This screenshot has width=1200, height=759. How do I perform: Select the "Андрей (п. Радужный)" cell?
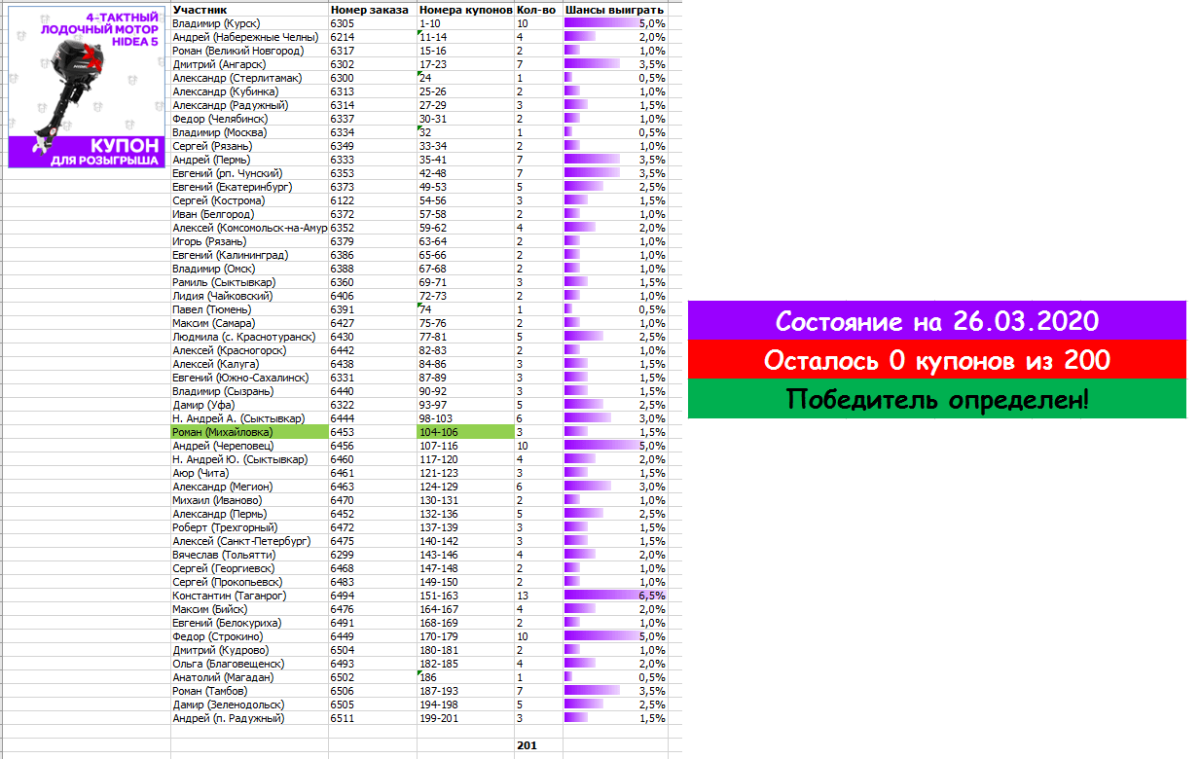click(x=248, y=718)
